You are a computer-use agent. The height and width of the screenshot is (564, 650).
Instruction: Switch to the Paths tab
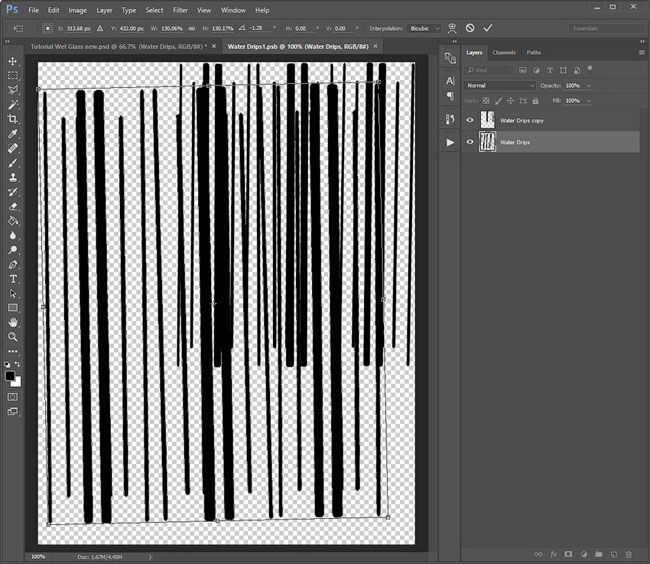pyautogui.click(x=534, y=52)
